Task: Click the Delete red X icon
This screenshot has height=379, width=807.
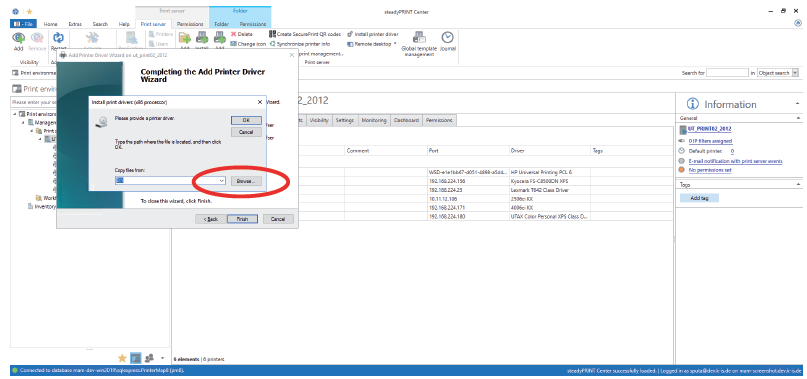Action: point(233,34)
